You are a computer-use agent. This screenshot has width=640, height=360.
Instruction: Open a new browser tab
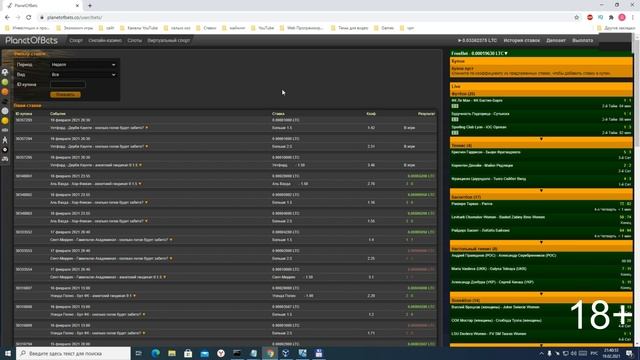90,6
